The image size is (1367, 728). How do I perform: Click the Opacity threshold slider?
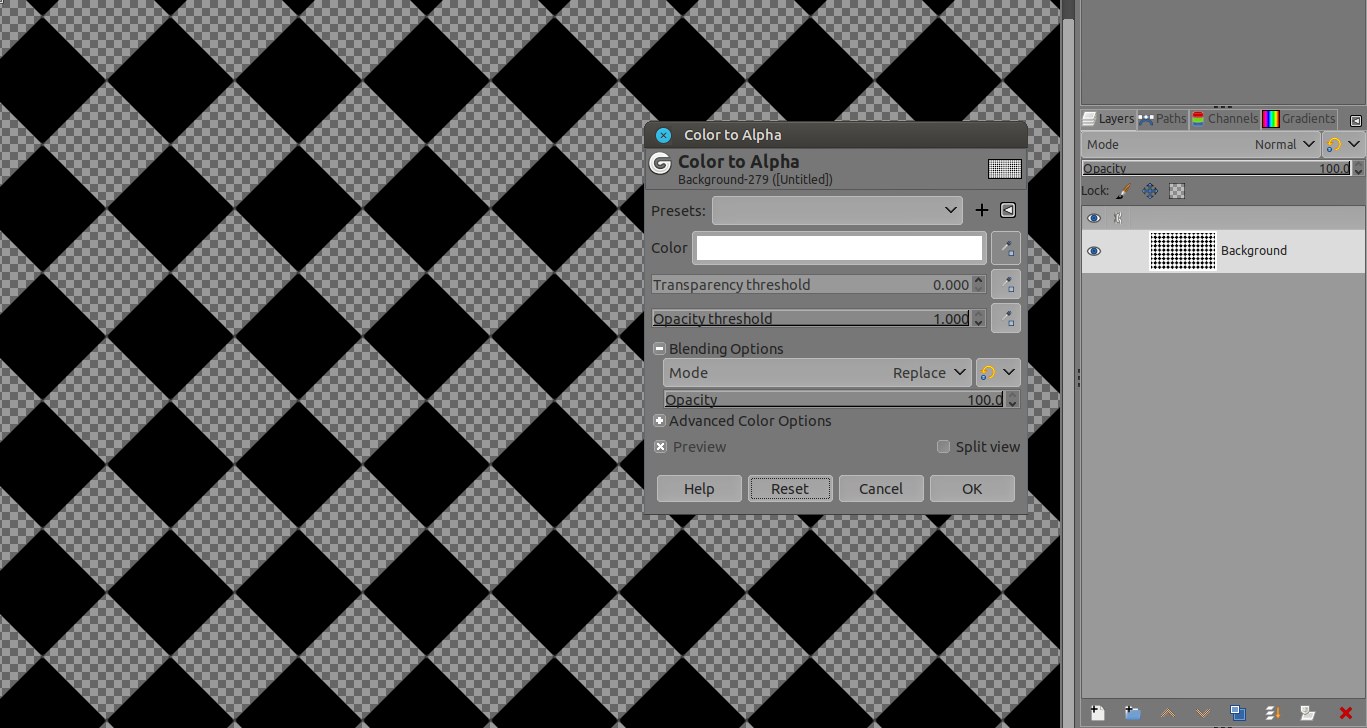(811, 319)
